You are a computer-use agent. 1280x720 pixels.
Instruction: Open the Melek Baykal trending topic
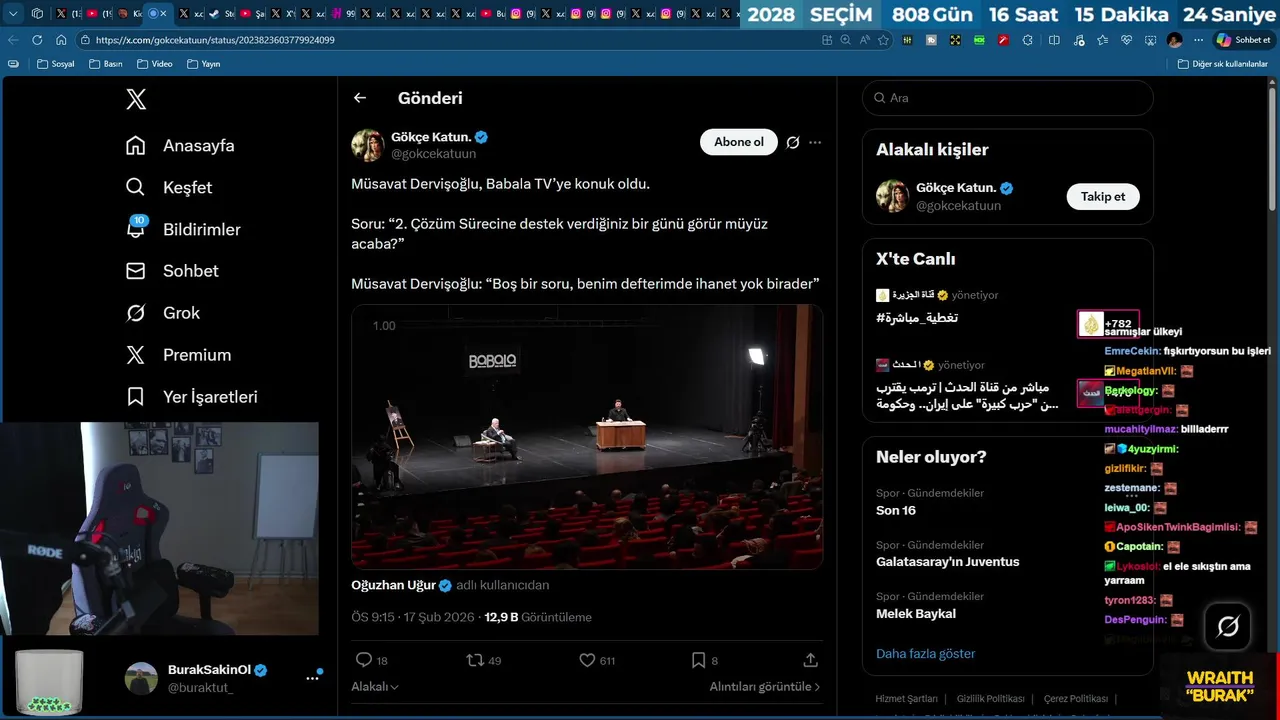point(916,614)
